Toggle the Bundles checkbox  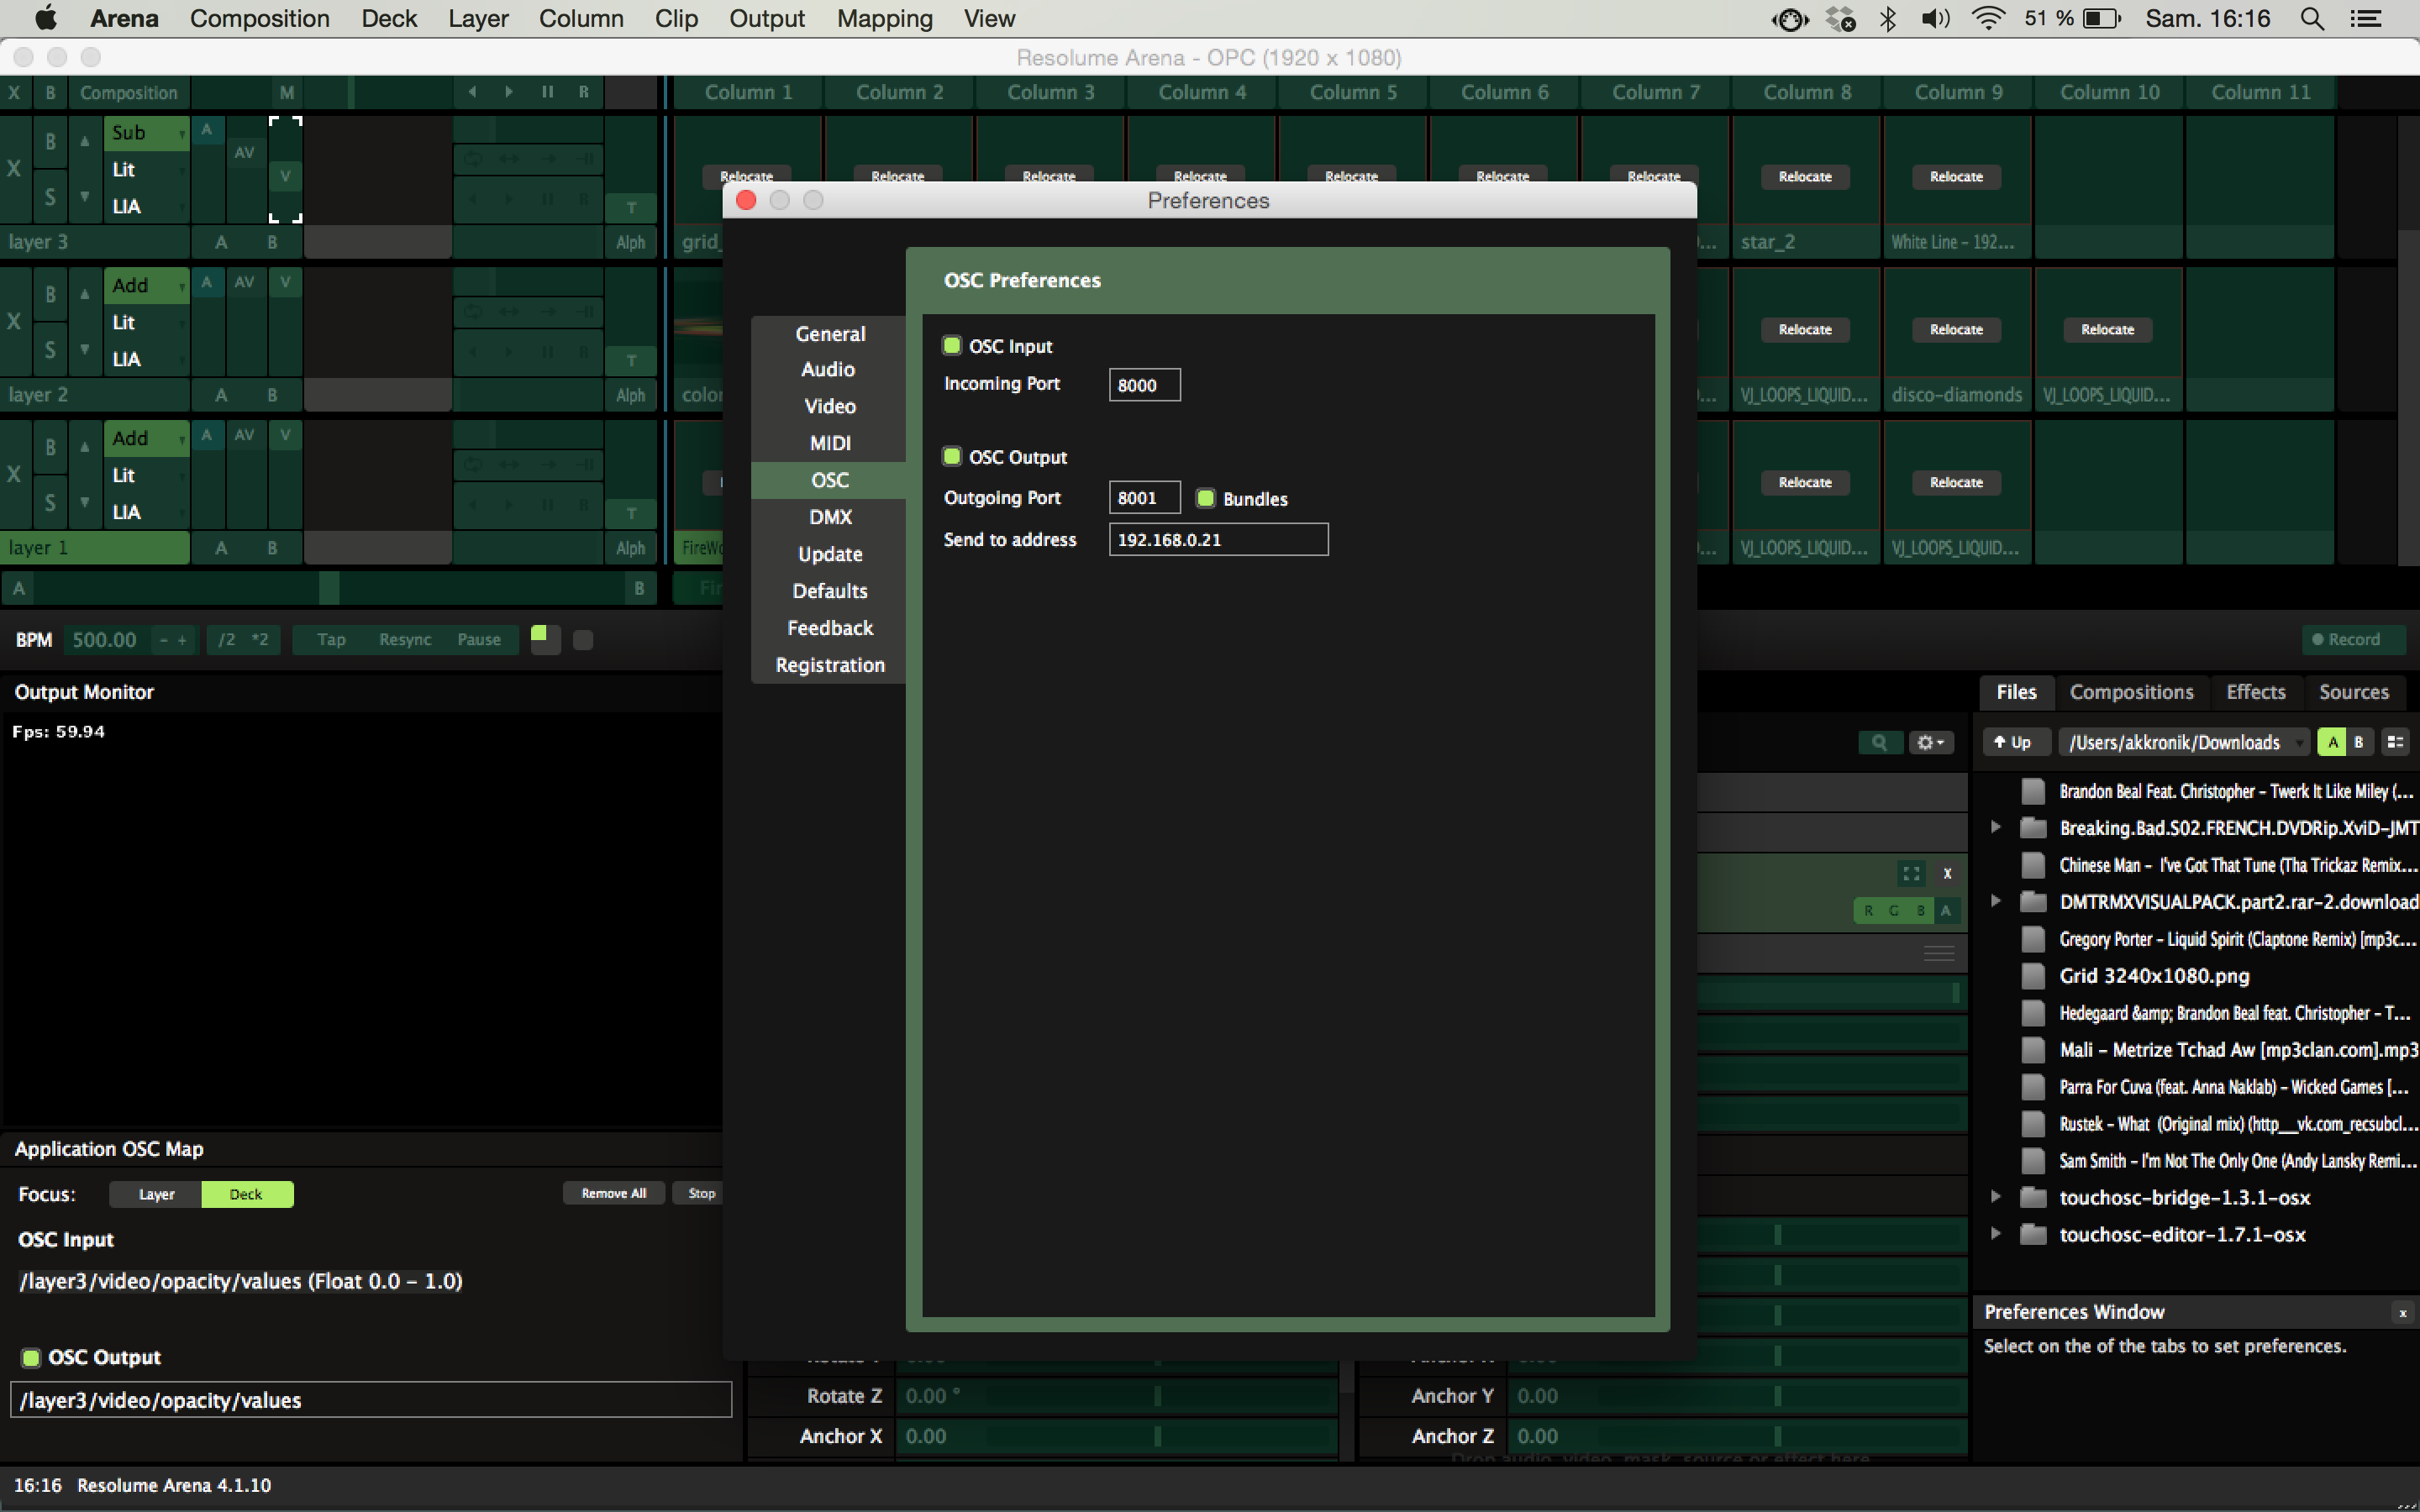(x=1206, y=498)
